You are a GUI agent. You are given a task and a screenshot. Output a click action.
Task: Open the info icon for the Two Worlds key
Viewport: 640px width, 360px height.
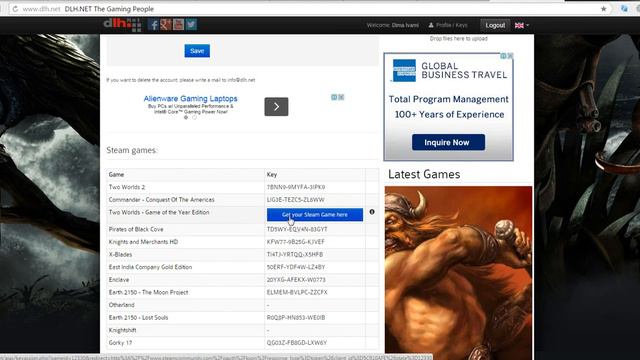click(372, 212)
